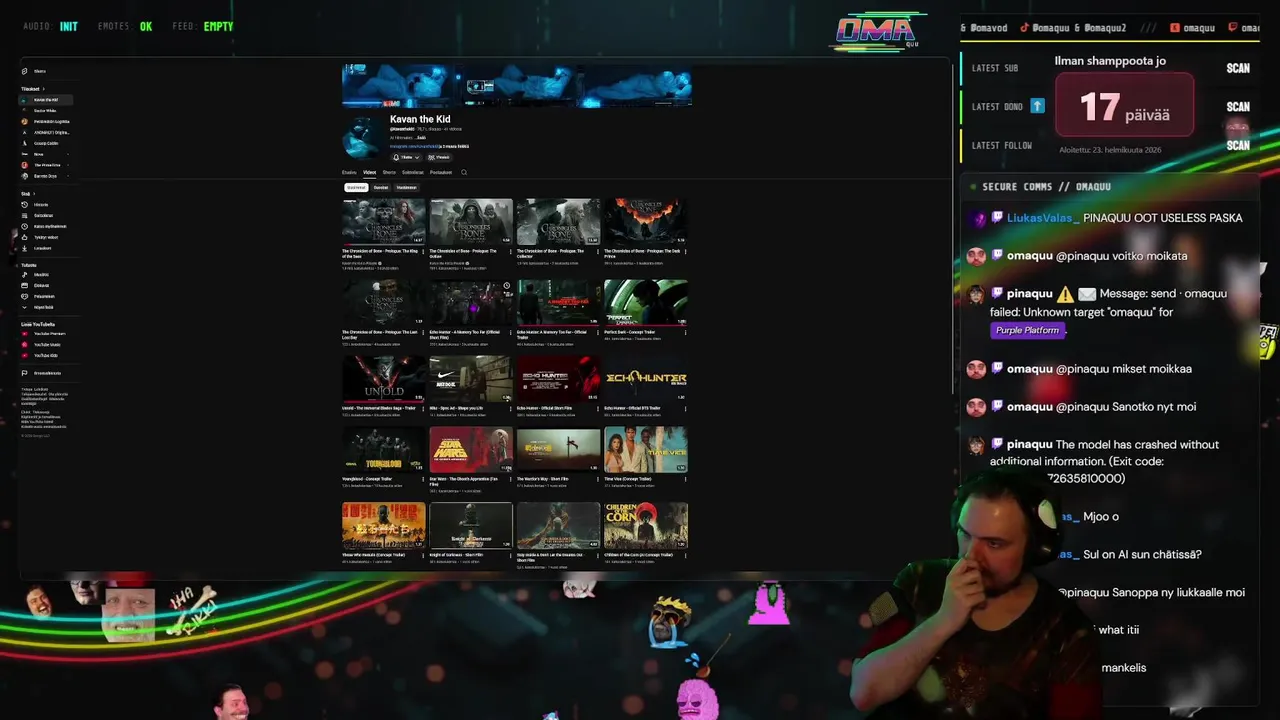Select Videot channel tab
Image resolution: width=1280 pixels, height=720 pixels.
tap(370, 172)
